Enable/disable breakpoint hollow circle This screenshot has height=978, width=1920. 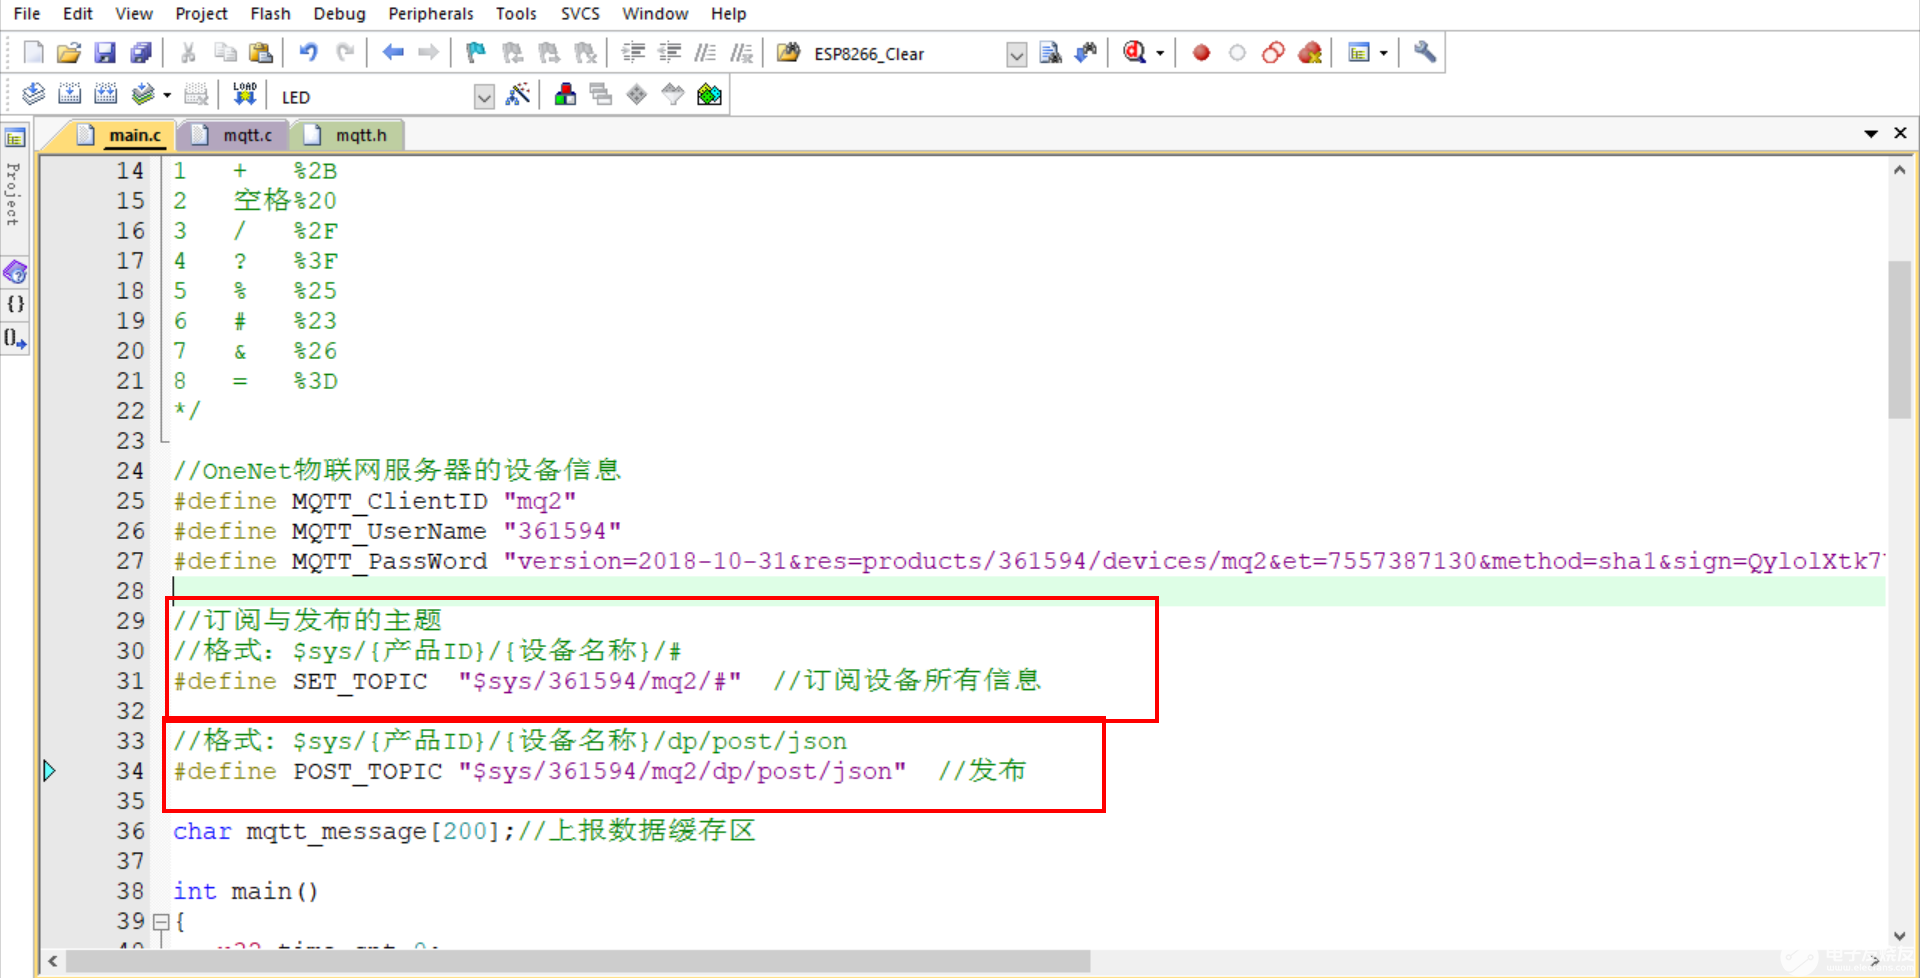click(1237, 53)
